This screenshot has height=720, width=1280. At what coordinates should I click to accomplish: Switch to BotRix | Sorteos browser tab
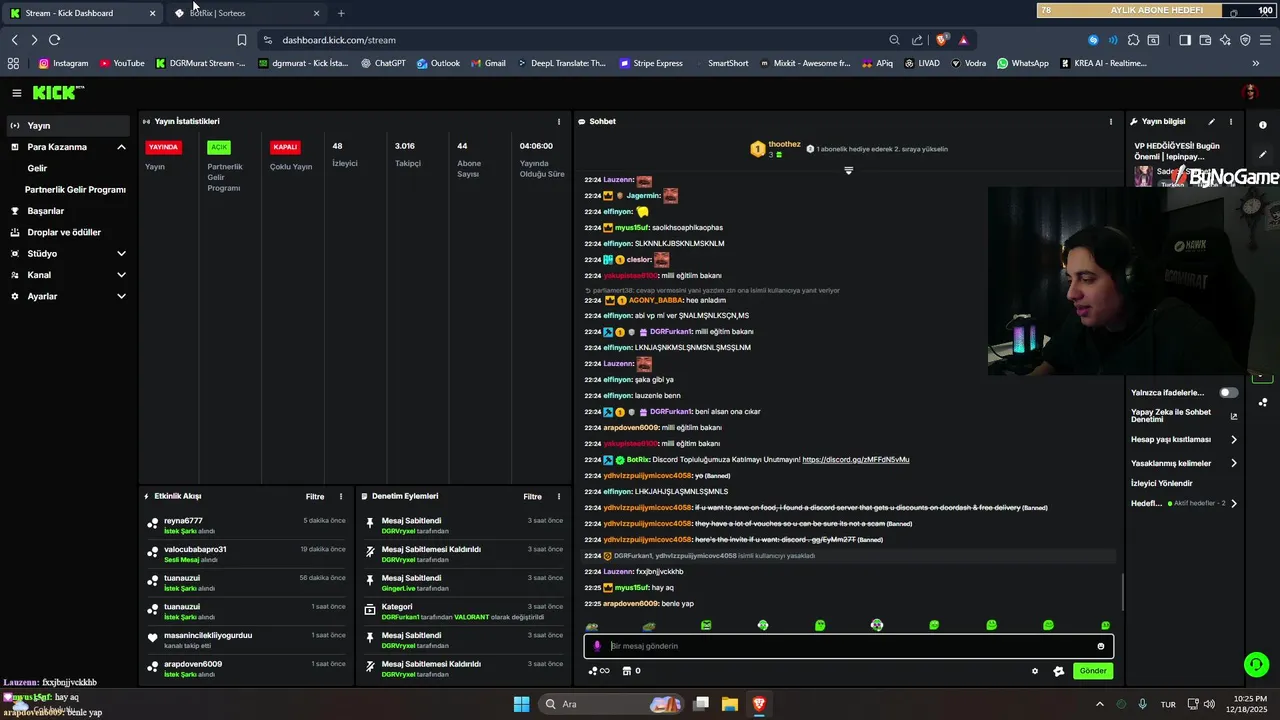(x=247, y=13)
